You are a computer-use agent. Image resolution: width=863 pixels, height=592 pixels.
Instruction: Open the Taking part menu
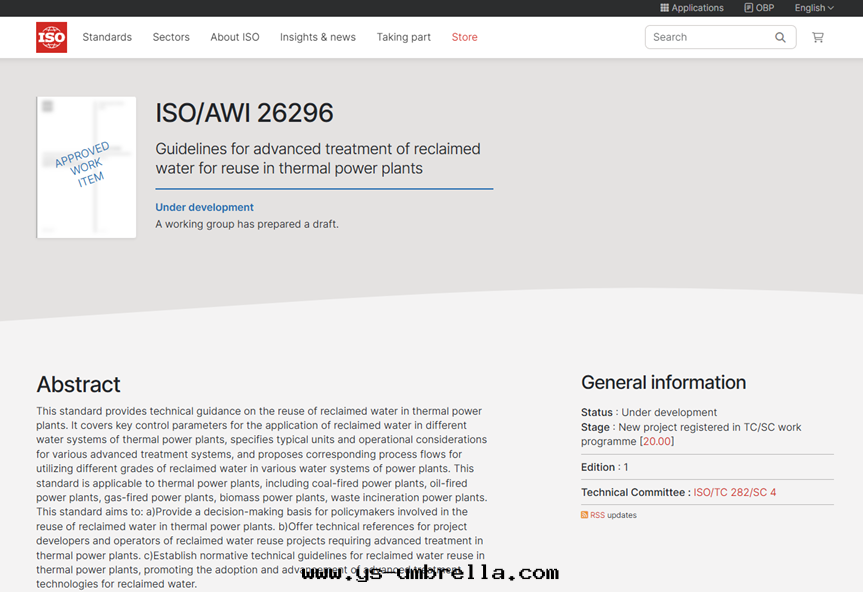[x=404, y=37]
